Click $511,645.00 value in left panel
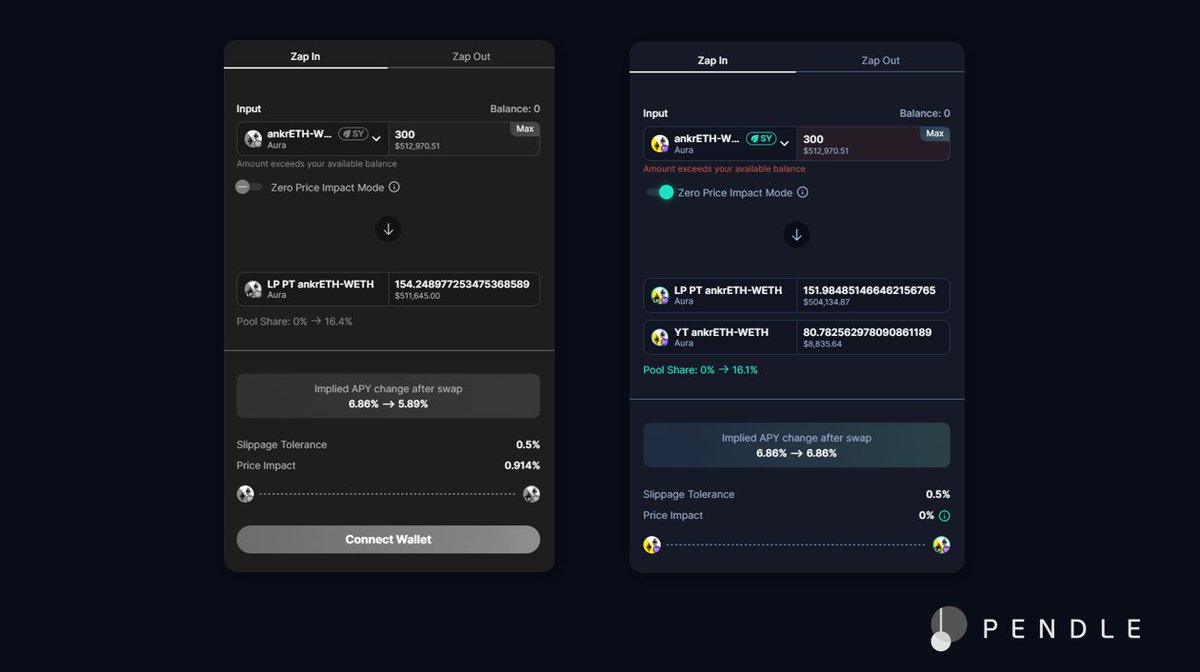 417,296
